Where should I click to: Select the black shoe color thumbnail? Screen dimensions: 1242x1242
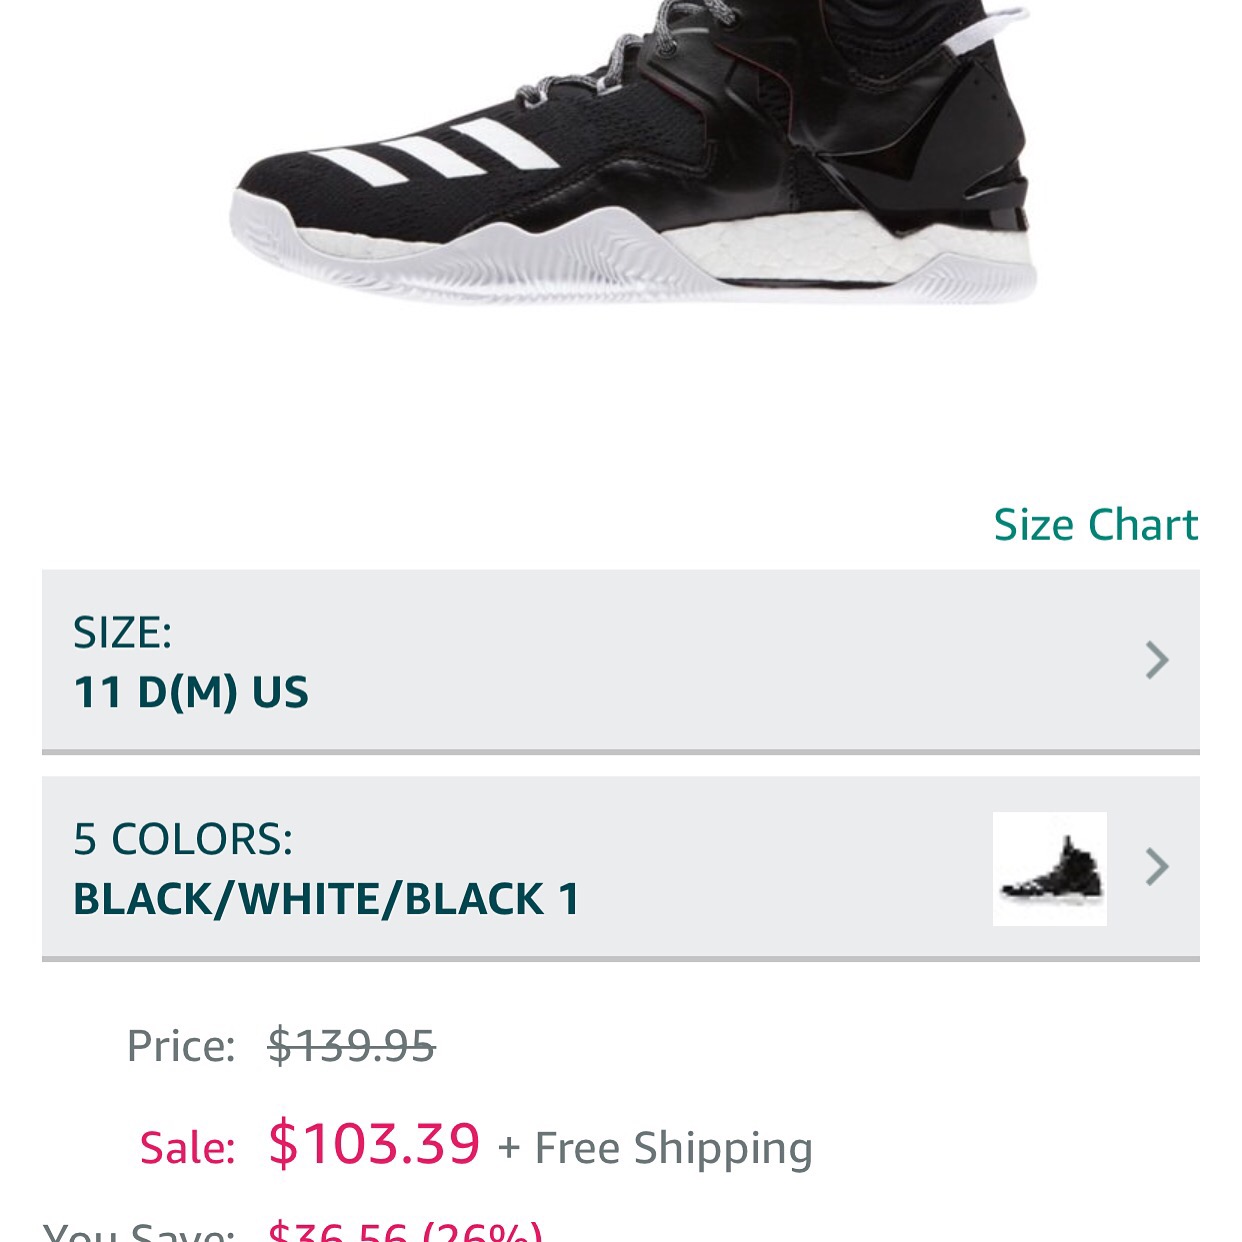[1049, 868]
